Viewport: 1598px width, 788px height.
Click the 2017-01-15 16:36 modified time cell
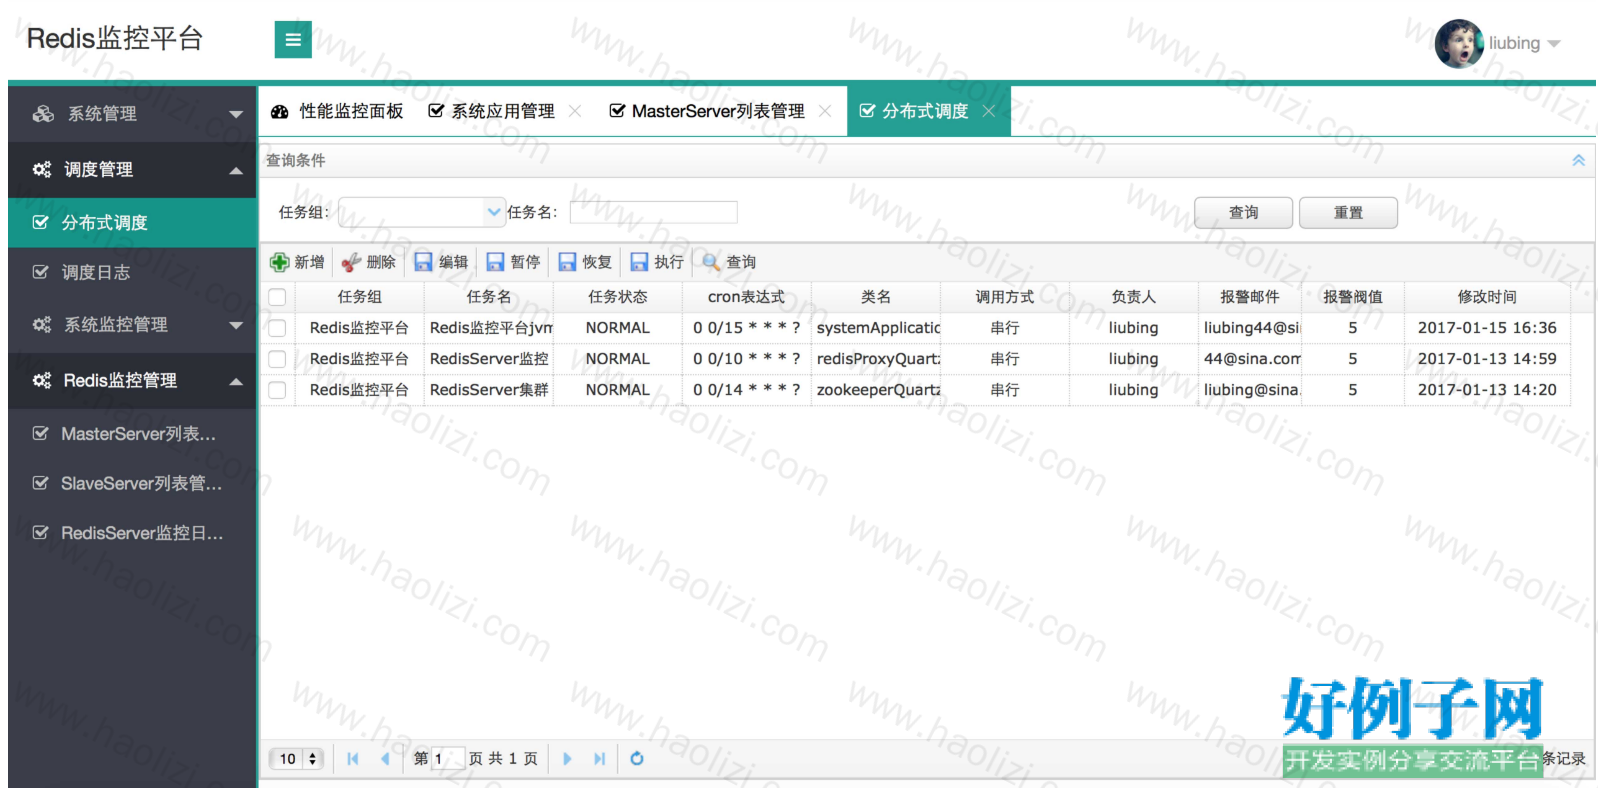(x=1487, y=328)
